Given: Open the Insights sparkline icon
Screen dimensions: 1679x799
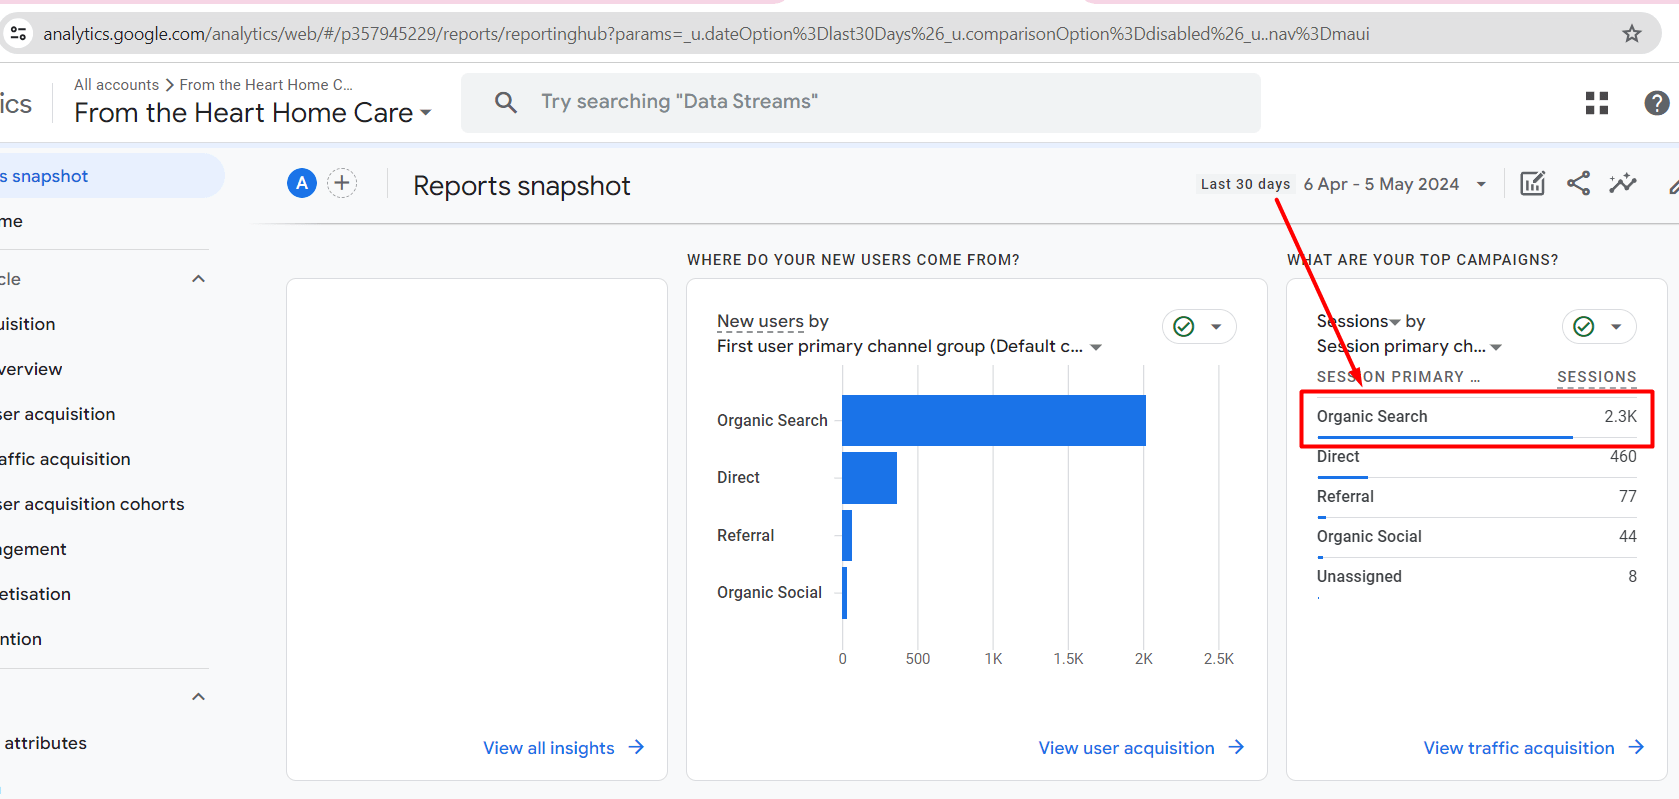Looking at the screenshot, I should [1623, 183].
